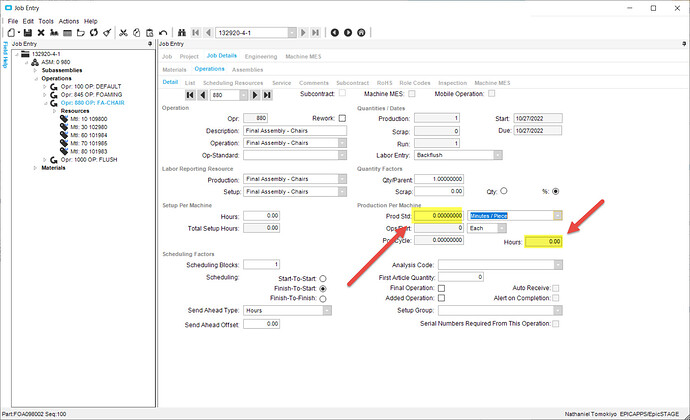Switch to the Materials sub-tab

[x=174, y=70]
